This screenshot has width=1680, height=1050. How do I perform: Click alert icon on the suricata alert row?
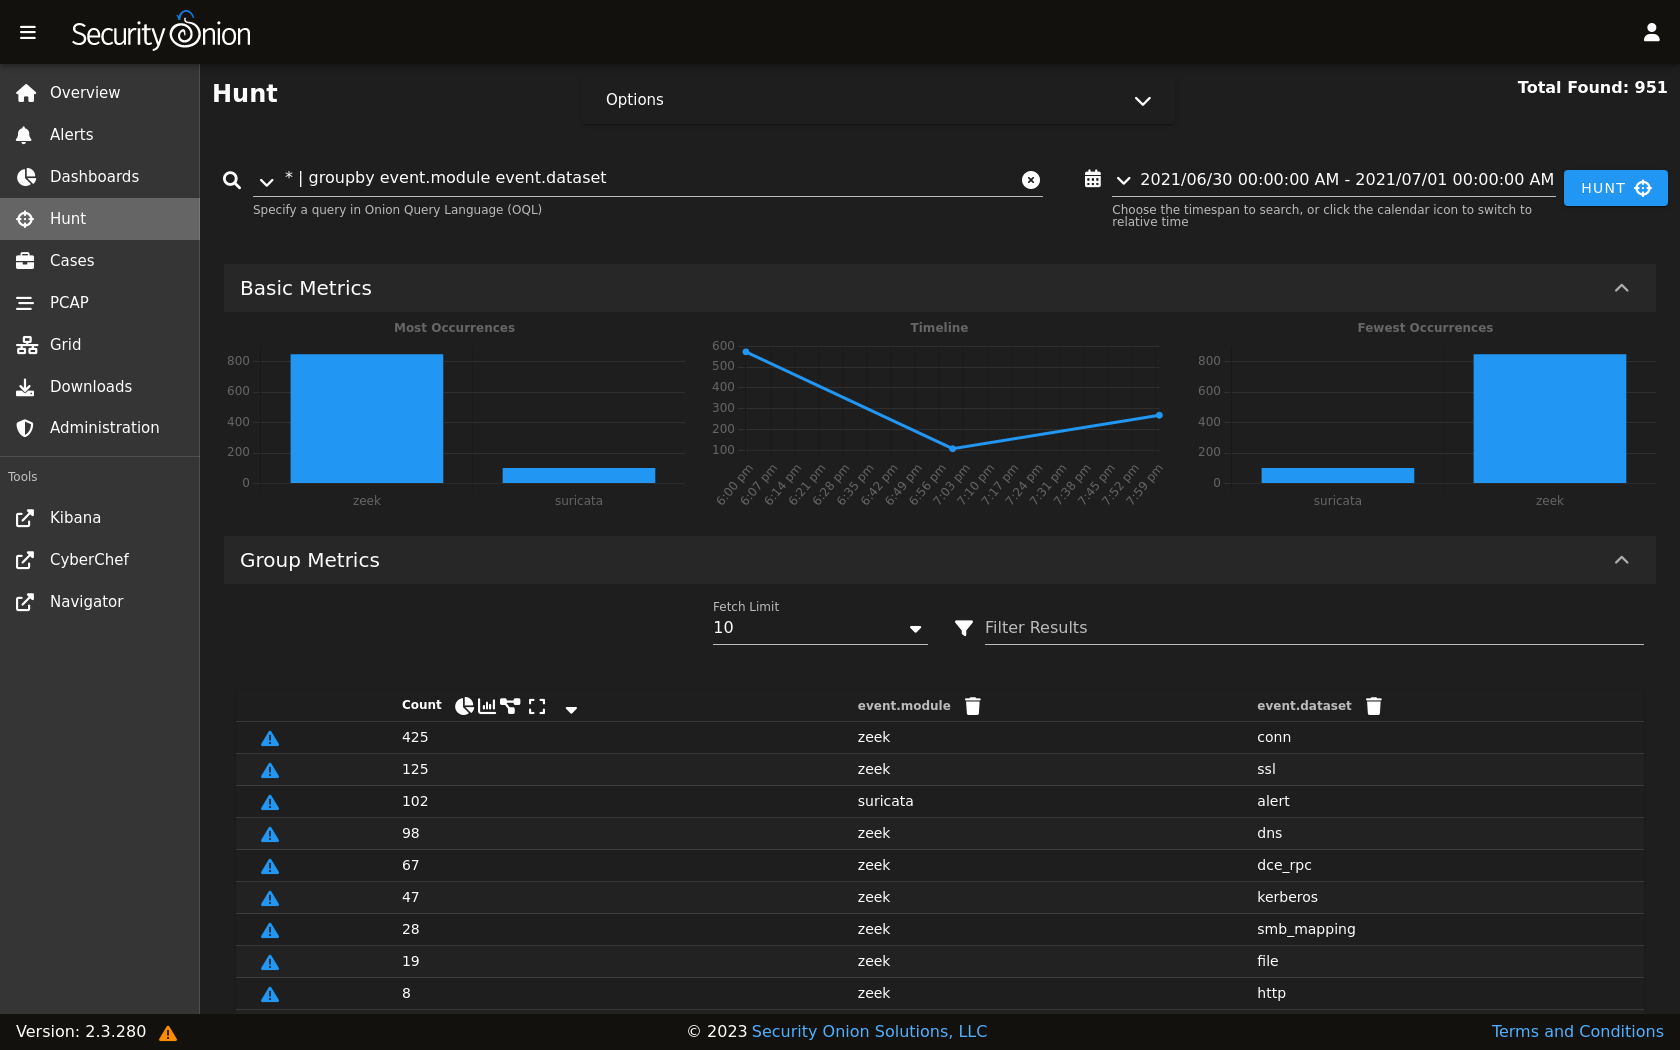(x=270, y=802)
